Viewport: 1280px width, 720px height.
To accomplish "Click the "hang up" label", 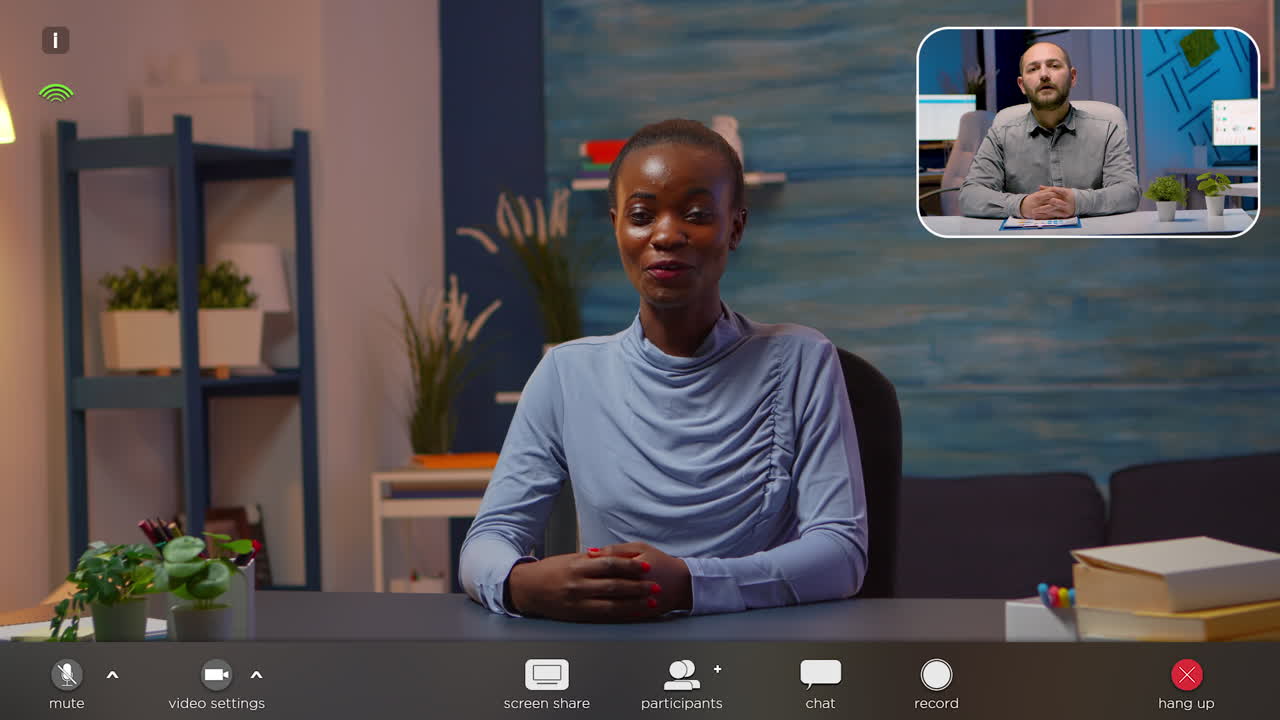I will 1186,704.
